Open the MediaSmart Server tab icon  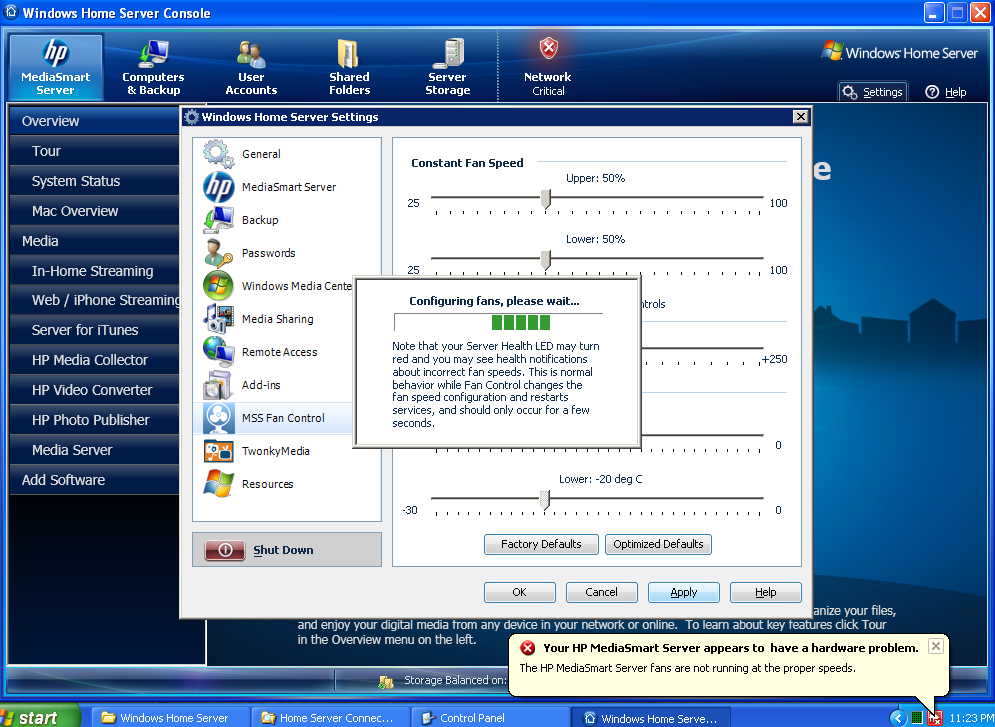(56, 53)
